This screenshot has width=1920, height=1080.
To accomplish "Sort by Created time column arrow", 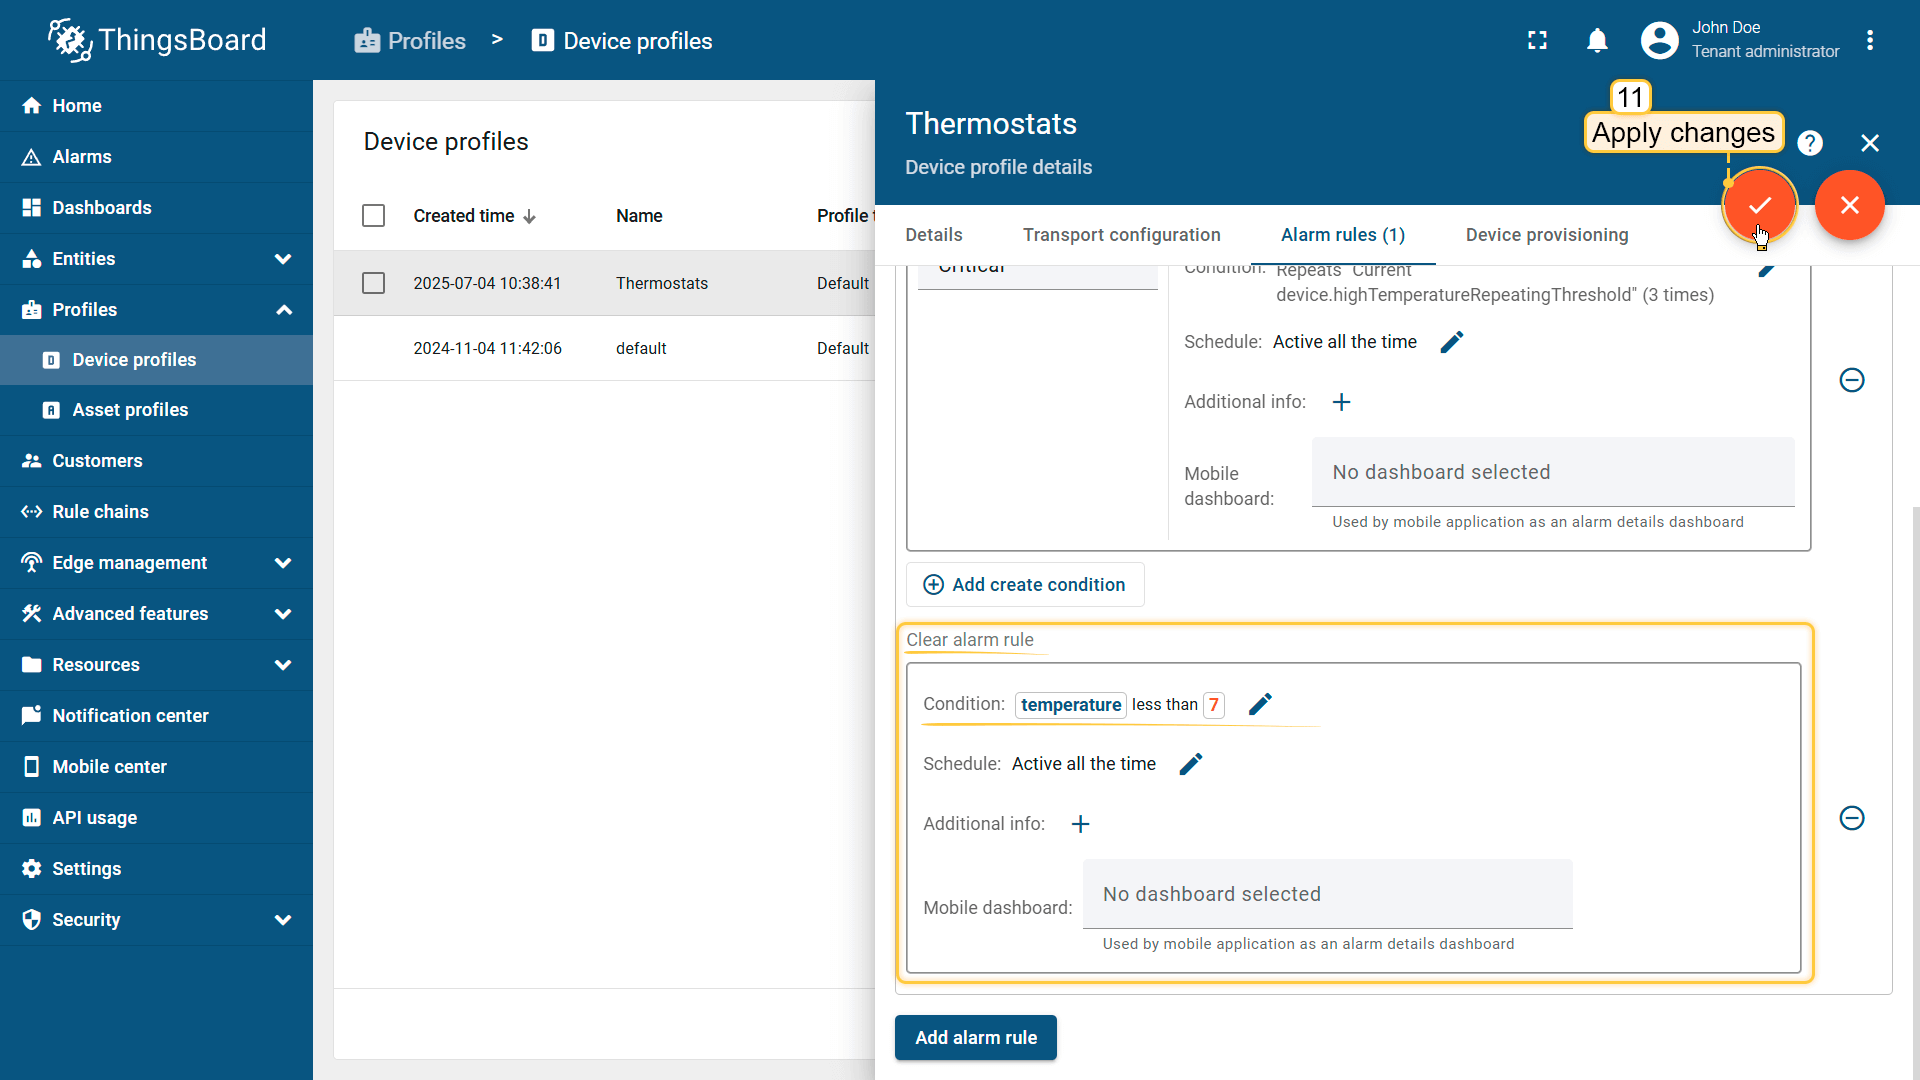I will (x=530, y=217).
